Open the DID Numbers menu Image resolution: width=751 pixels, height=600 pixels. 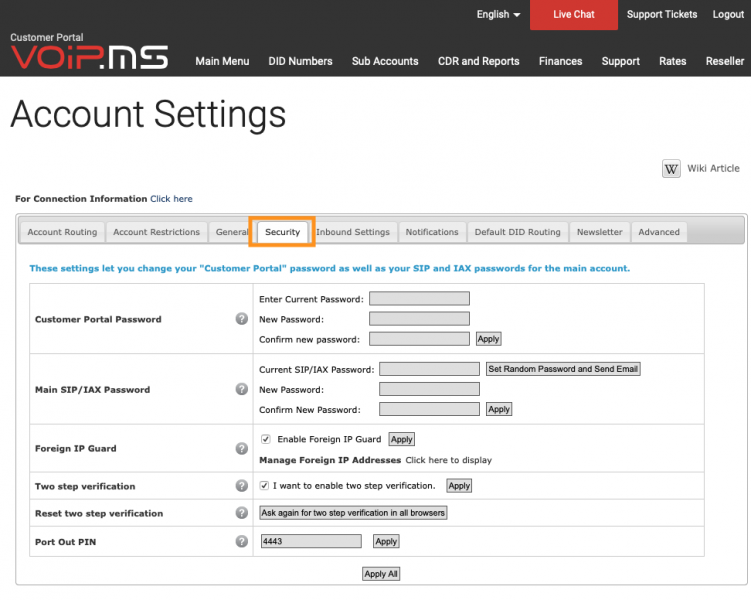pos(300,61)
